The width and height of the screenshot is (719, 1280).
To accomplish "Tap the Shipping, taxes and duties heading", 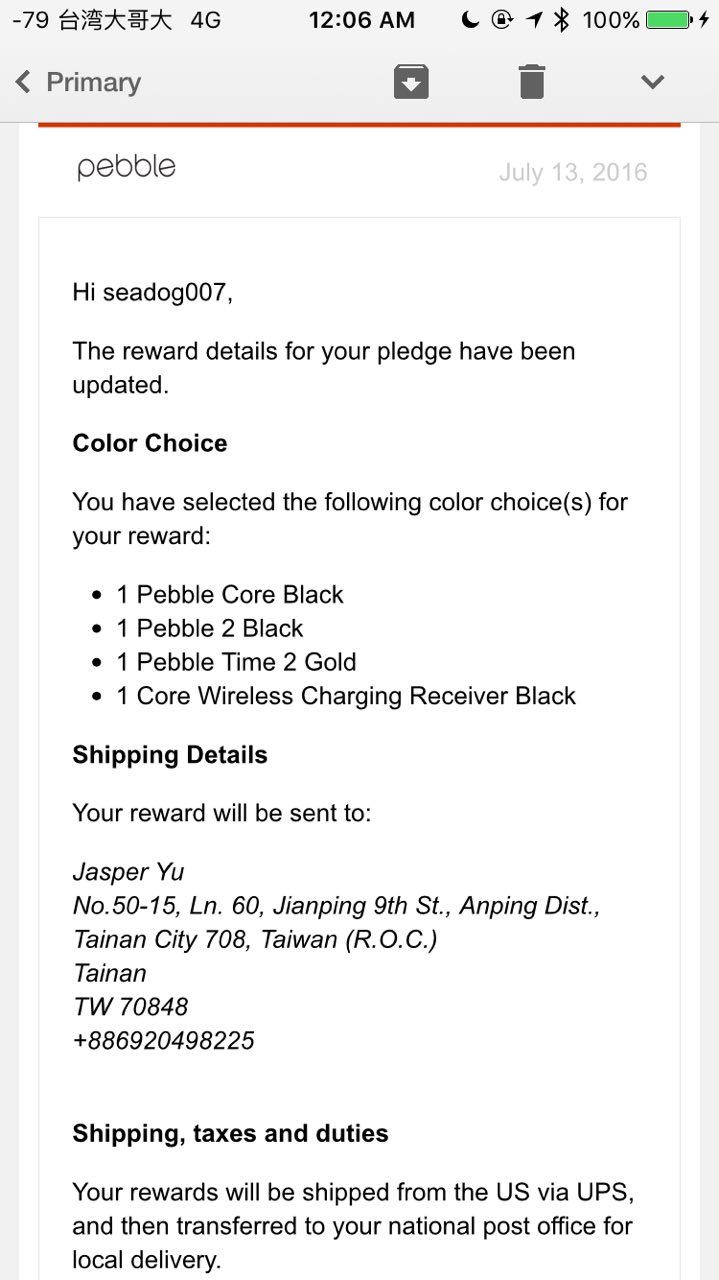I will click(x=230, y=1133).
